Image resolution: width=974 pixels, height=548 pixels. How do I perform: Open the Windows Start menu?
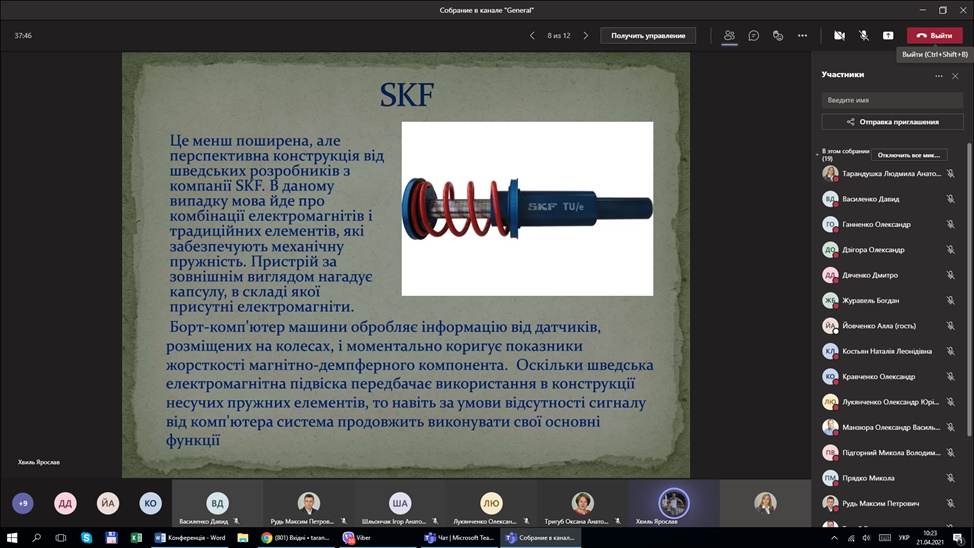(12, 538)
